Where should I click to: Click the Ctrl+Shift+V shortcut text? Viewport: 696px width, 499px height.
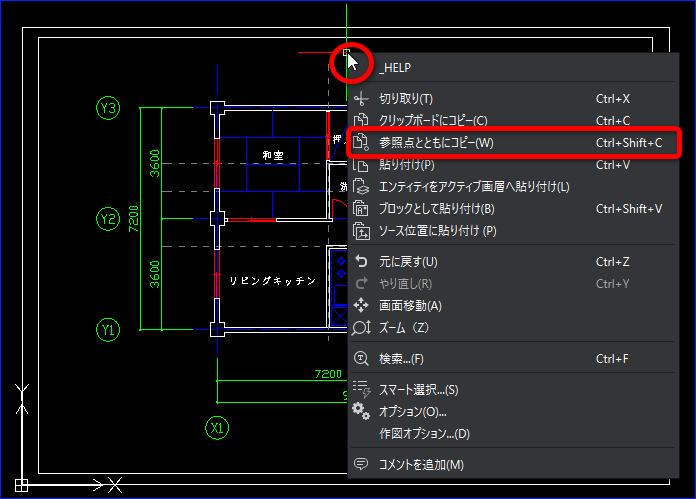[629, 209]
